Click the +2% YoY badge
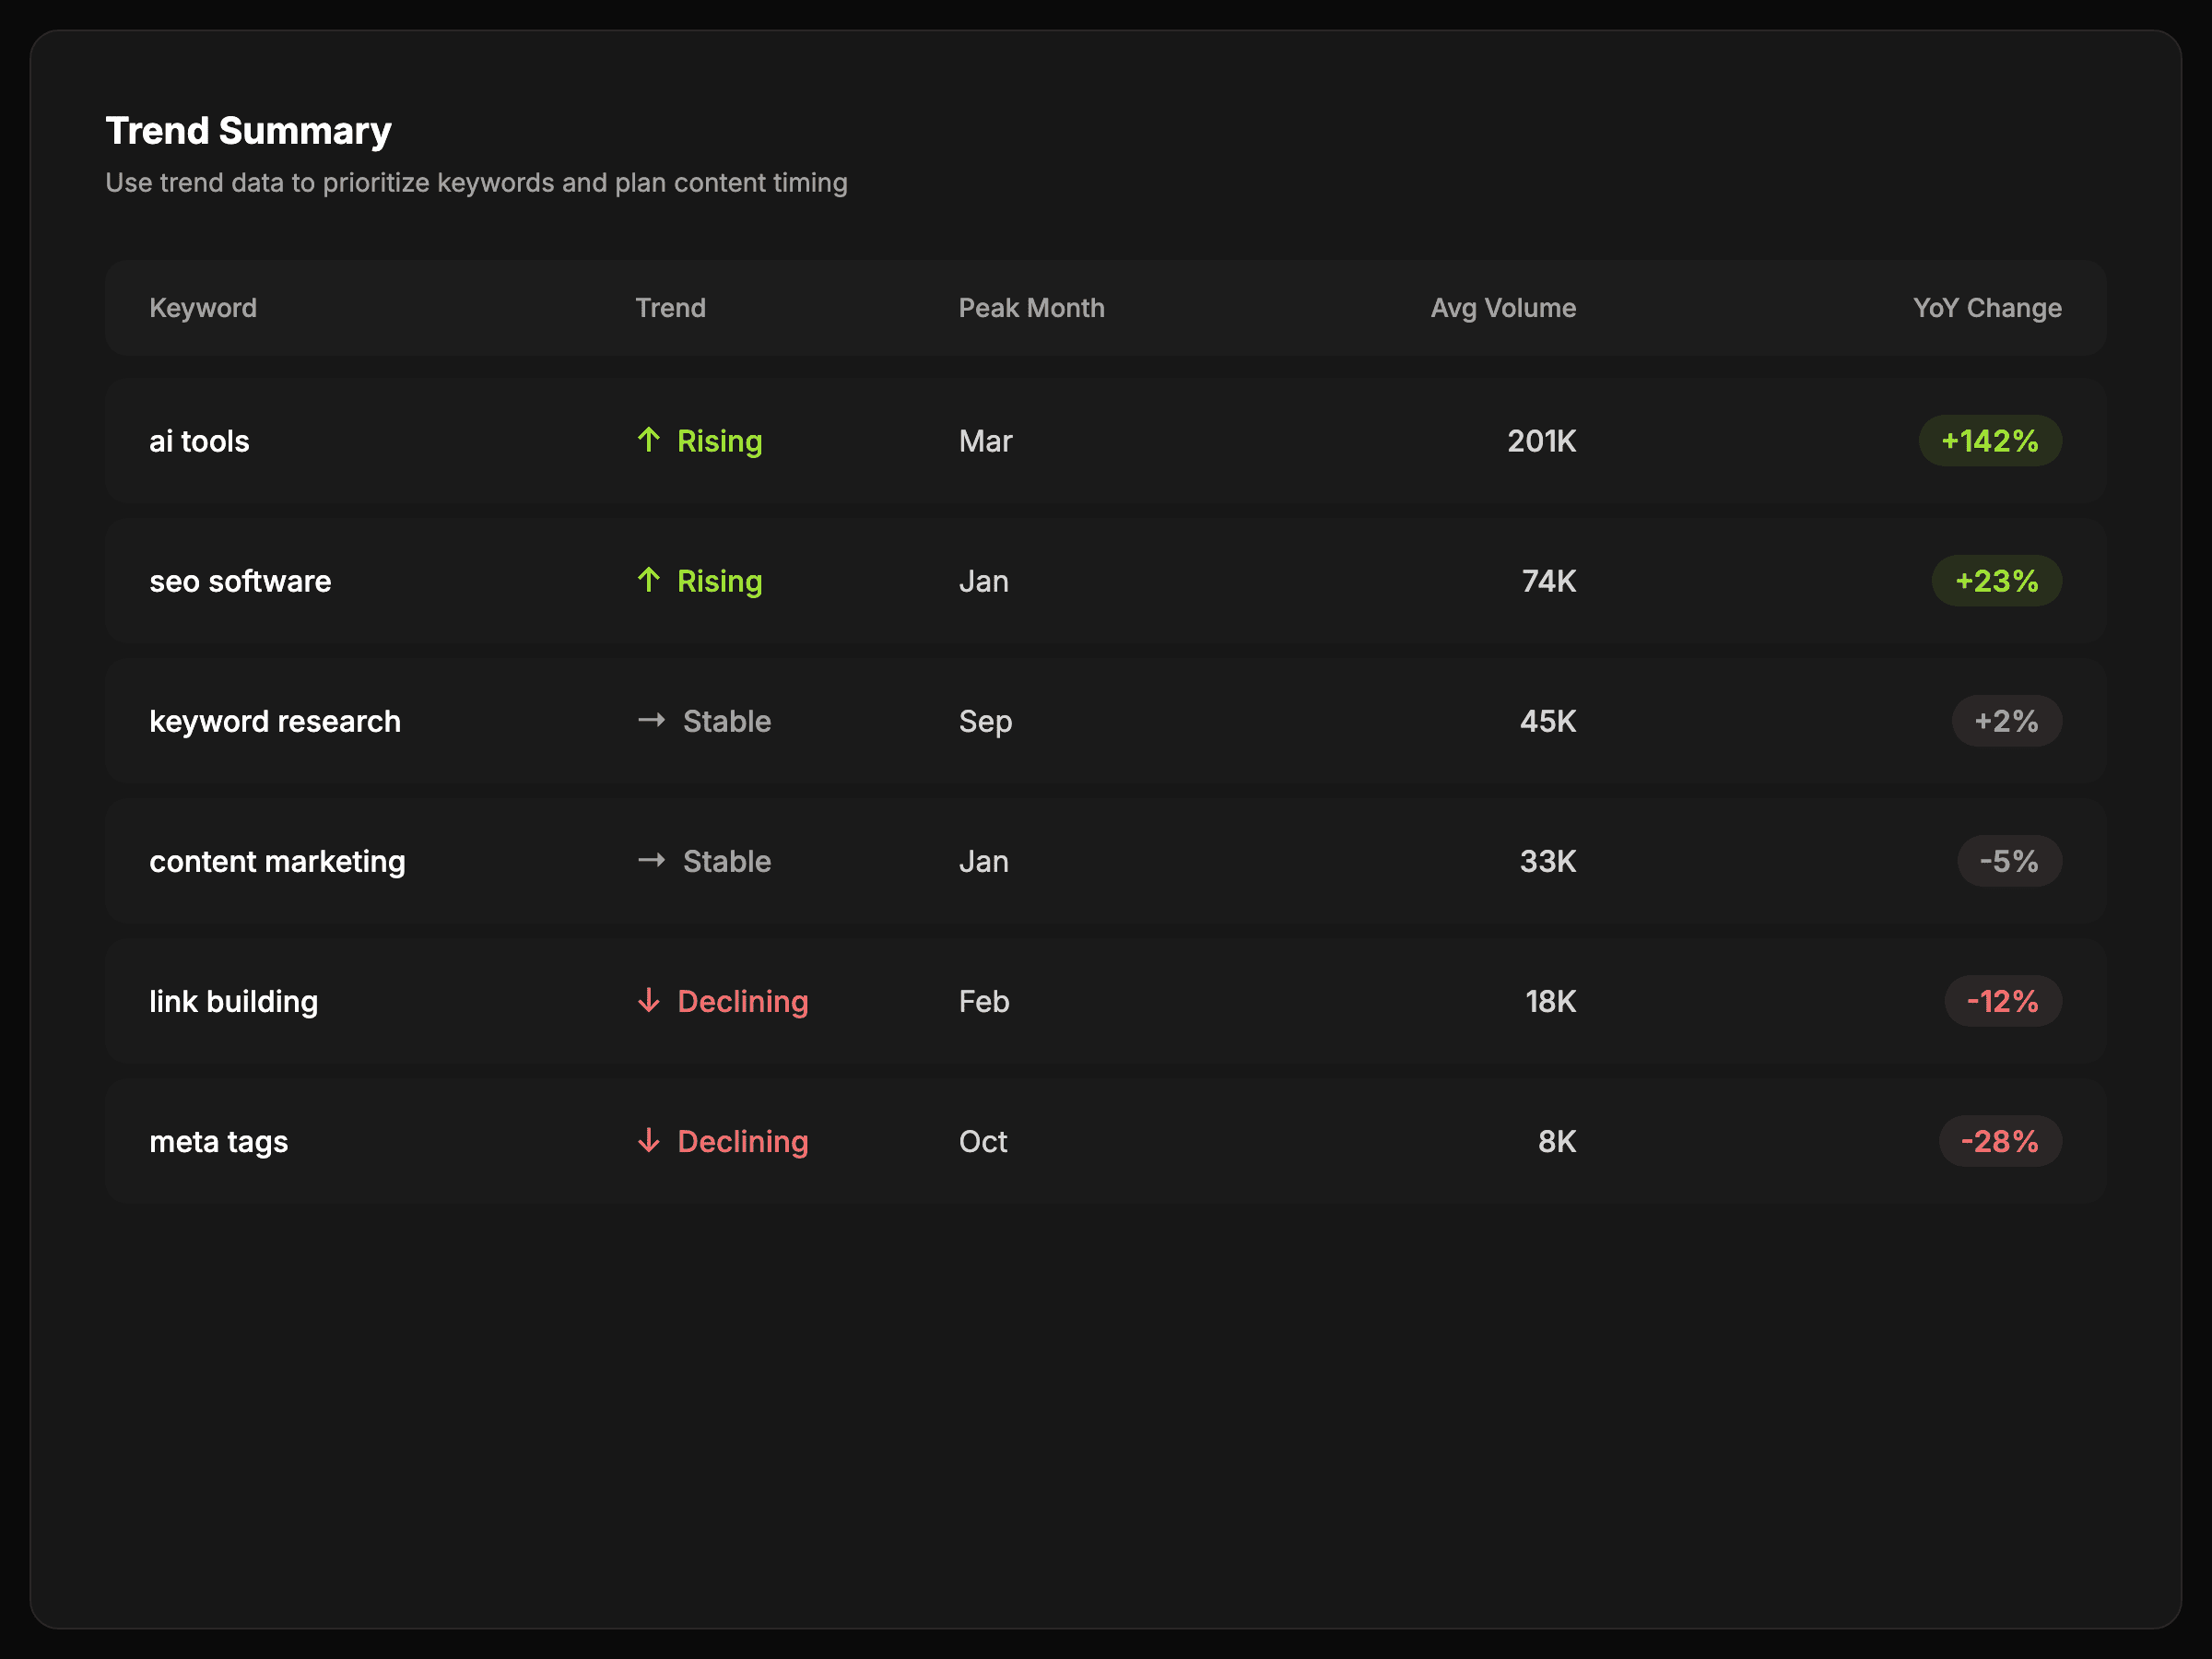Image resolution: width=2212 pixels, height=1659 pixels. 2006,721
